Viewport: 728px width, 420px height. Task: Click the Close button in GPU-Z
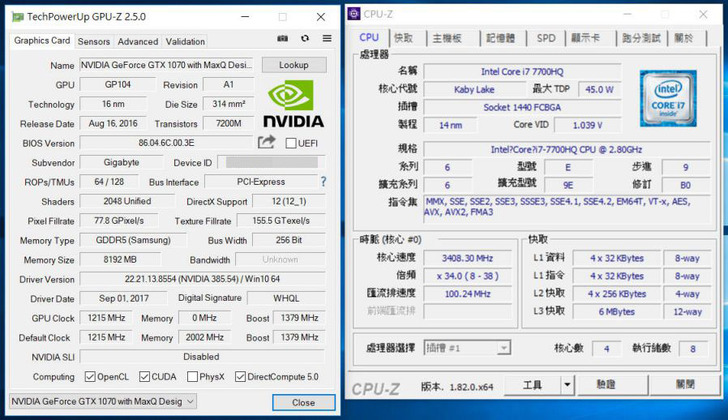304,402
